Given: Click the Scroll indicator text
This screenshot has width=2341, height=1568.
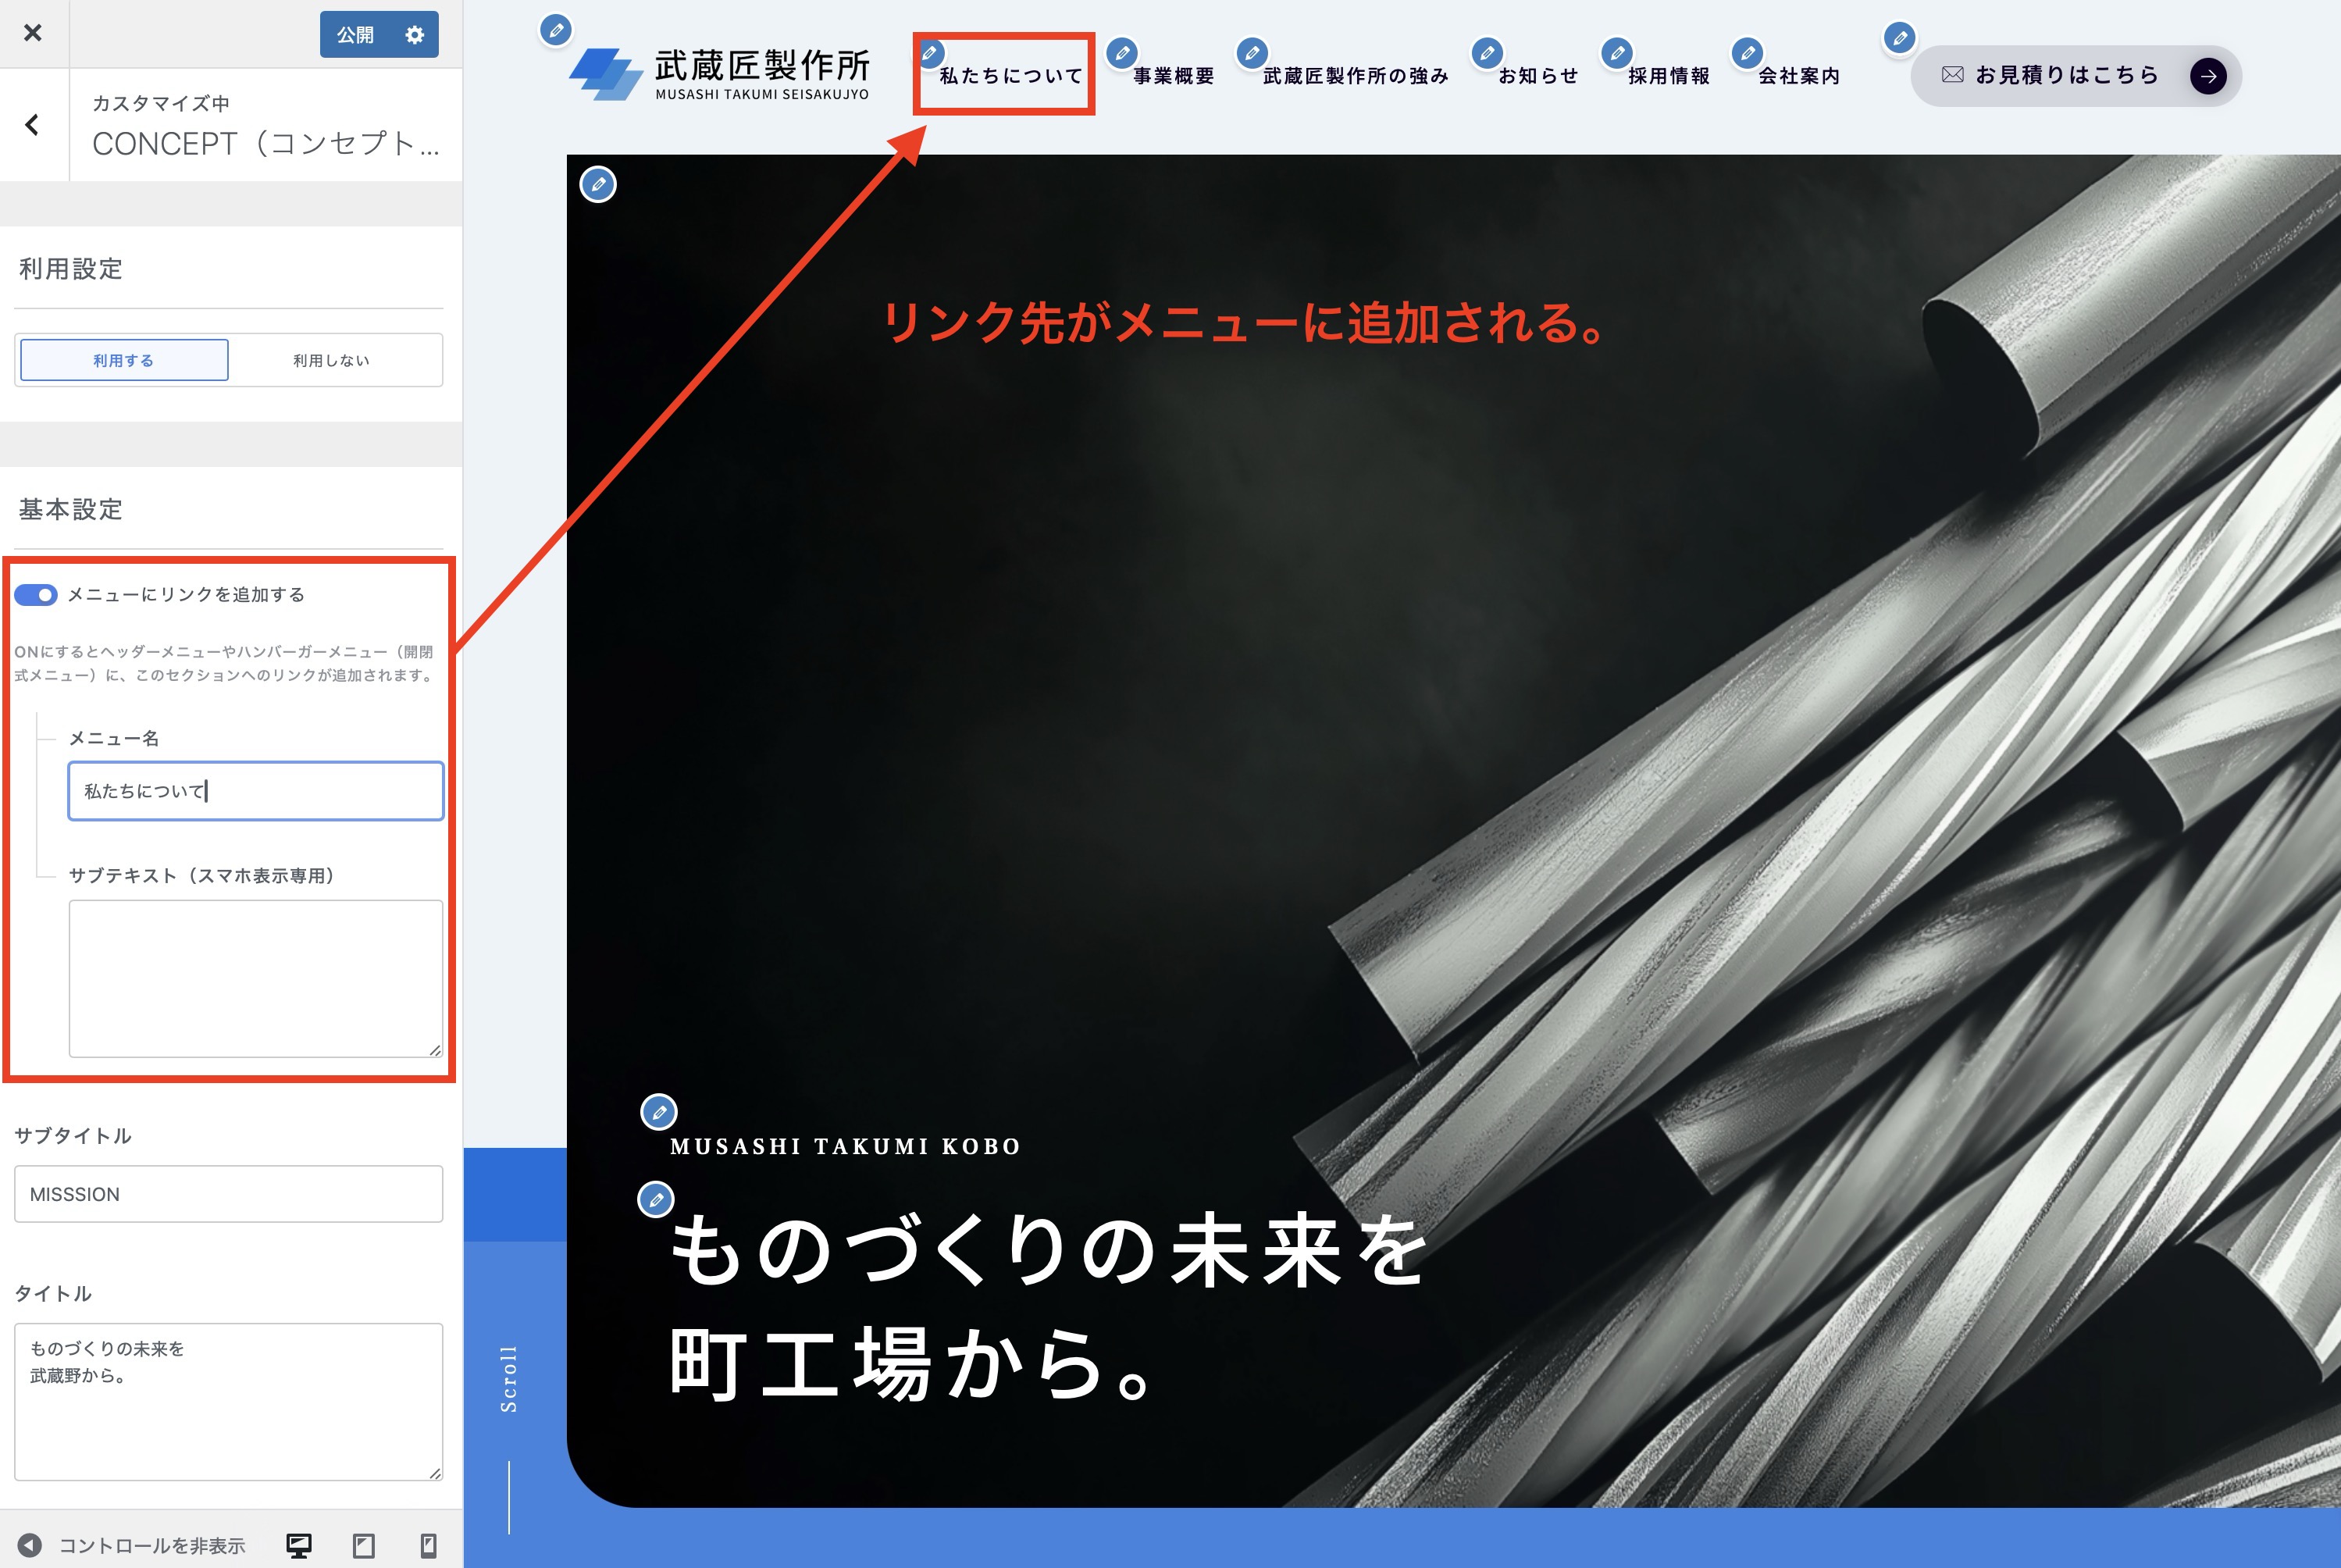Looking at the screenshot, I should click(509, 1379).
